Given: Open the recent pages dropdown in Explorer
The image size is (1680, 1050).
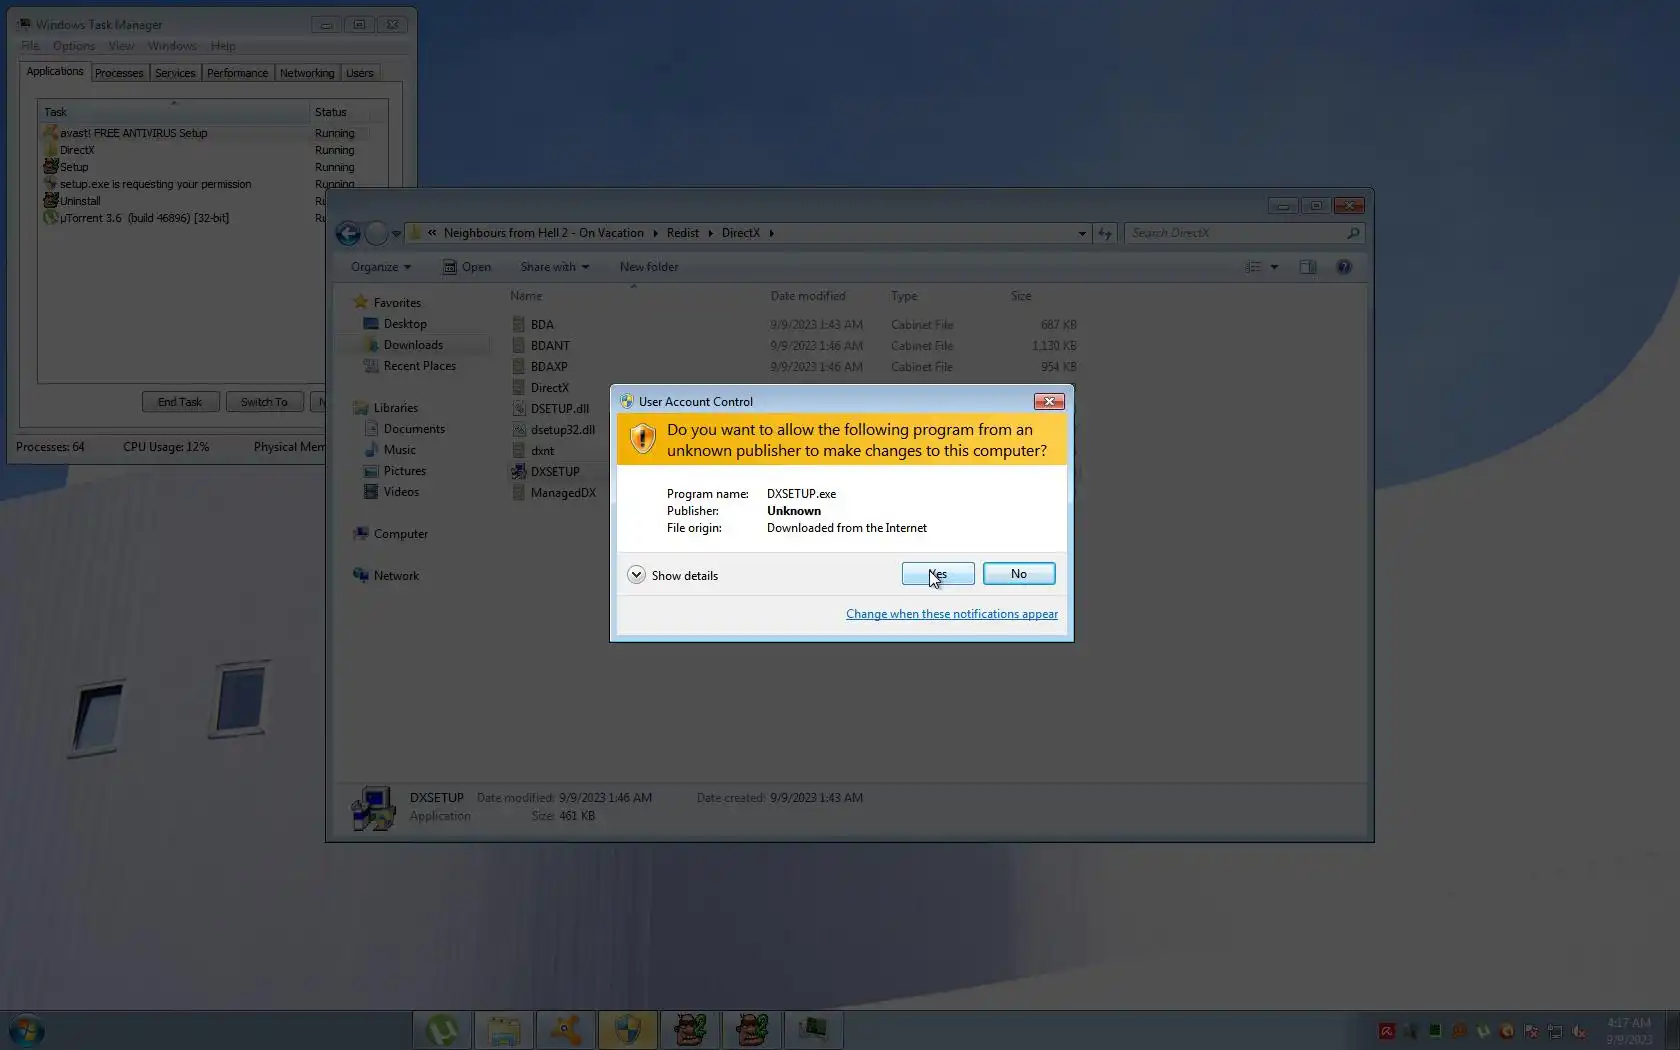Looking at the screenshot, I should 397,234.
